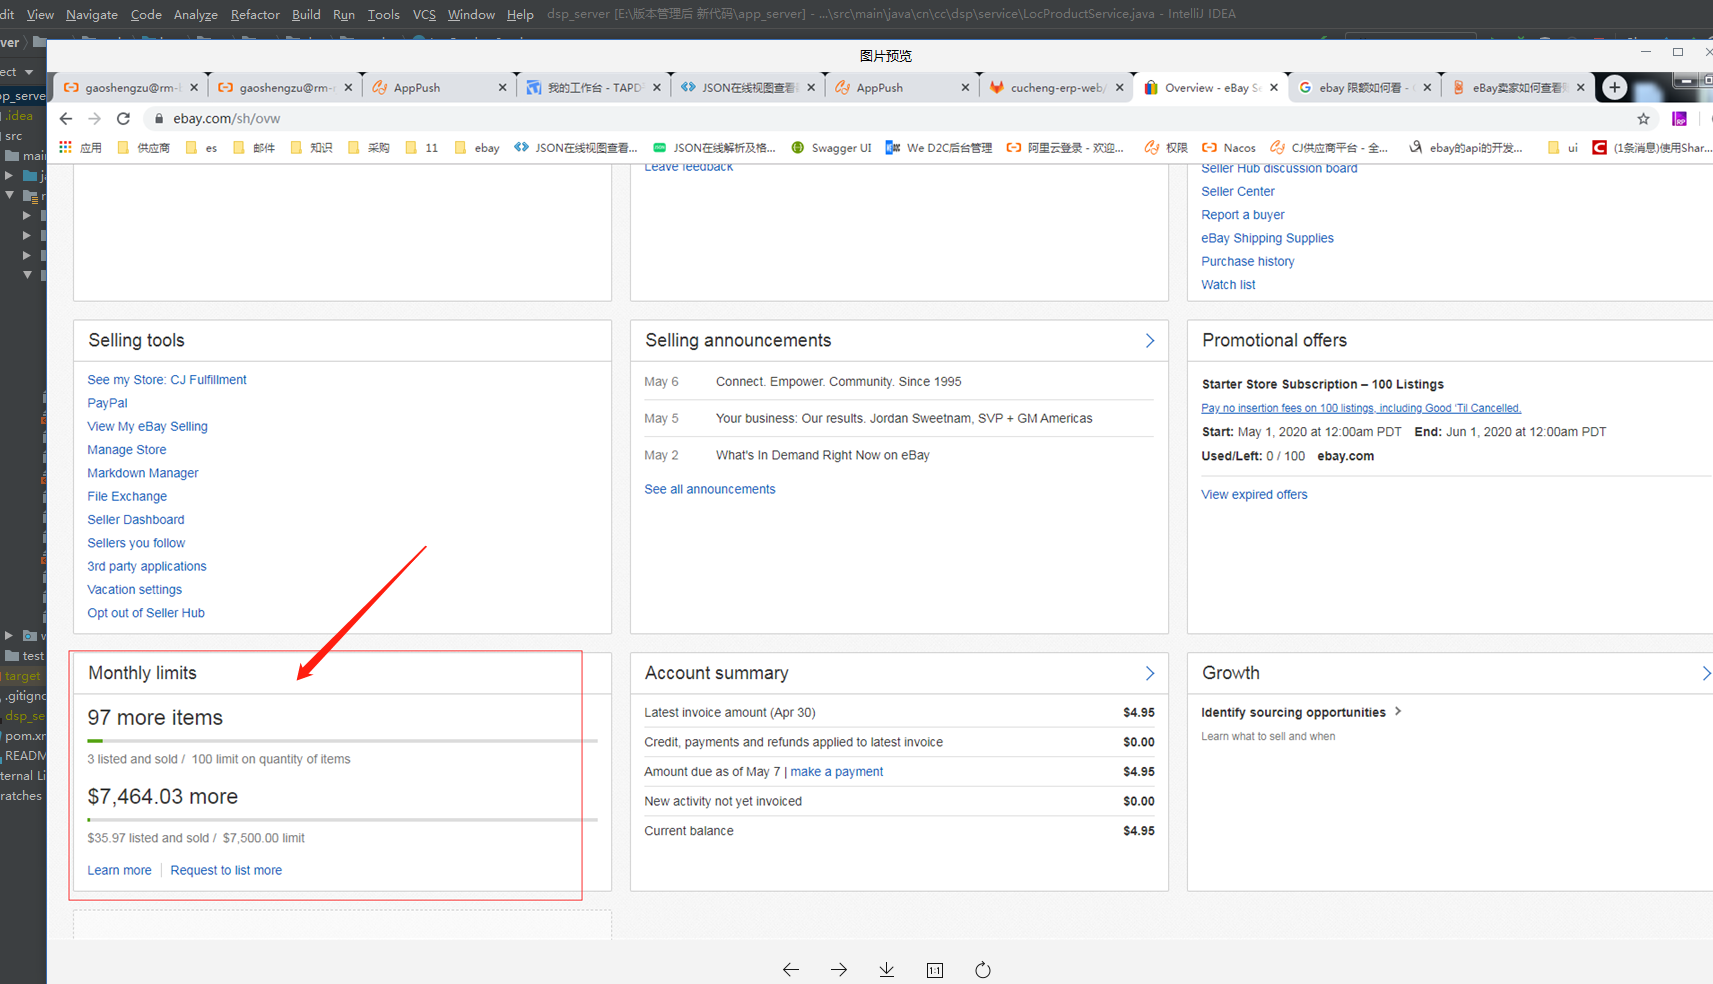Image resolution: width=1713 pixels, height=984 pixels.
Task: Click View expired offers link
Action: pyautogui.click(x=1254, y=495)
